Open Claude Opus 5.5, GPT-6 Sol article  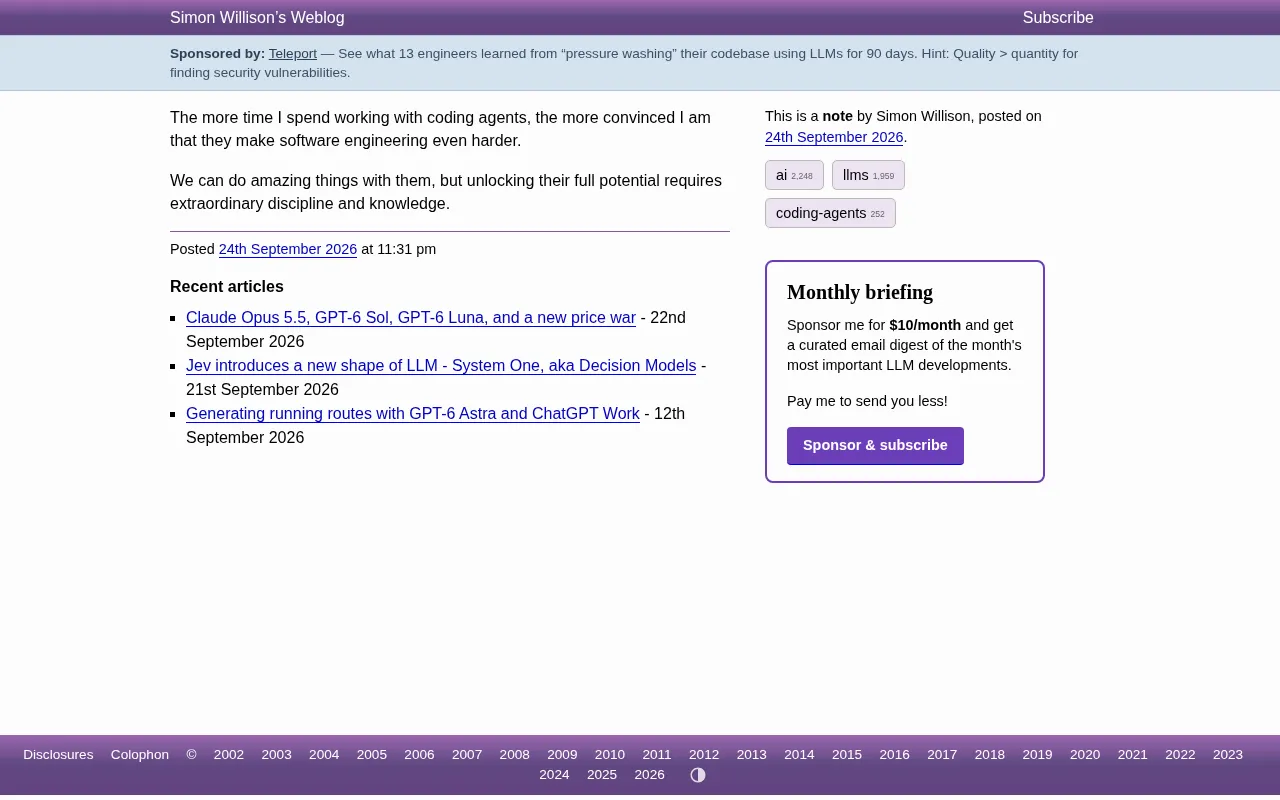tap(411, 318)
